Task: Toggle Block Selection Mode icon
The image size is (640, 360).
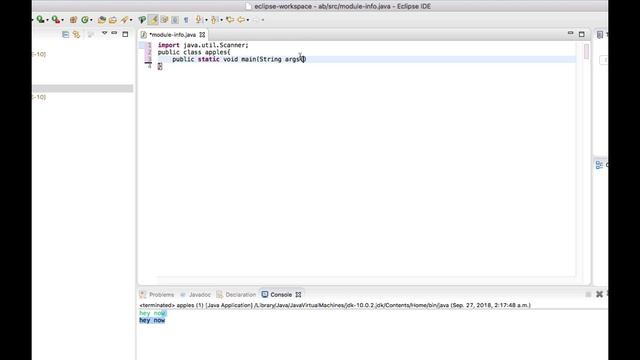Action: tap(175, 20)
